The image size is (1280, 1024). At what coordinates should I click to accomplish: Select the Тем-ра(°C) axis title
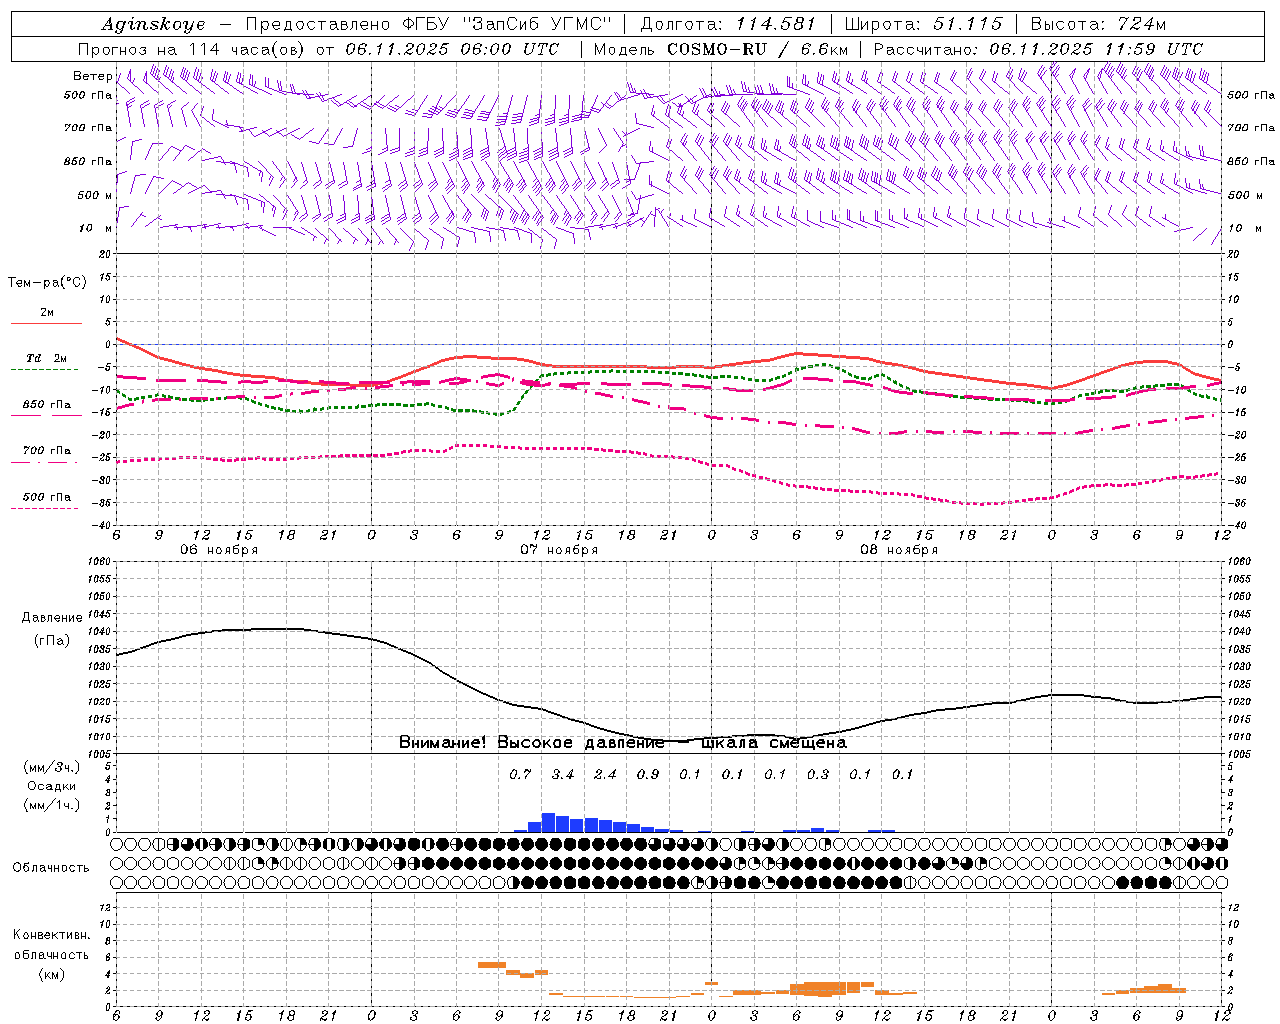pyautogui.click(x=47, y=282)
